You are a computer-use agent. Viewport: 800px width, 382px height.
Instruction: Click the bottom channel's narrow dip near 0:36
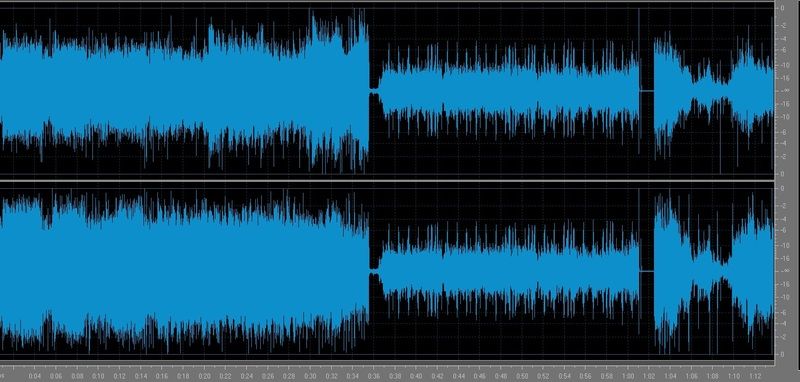click(x=374, y=271)
